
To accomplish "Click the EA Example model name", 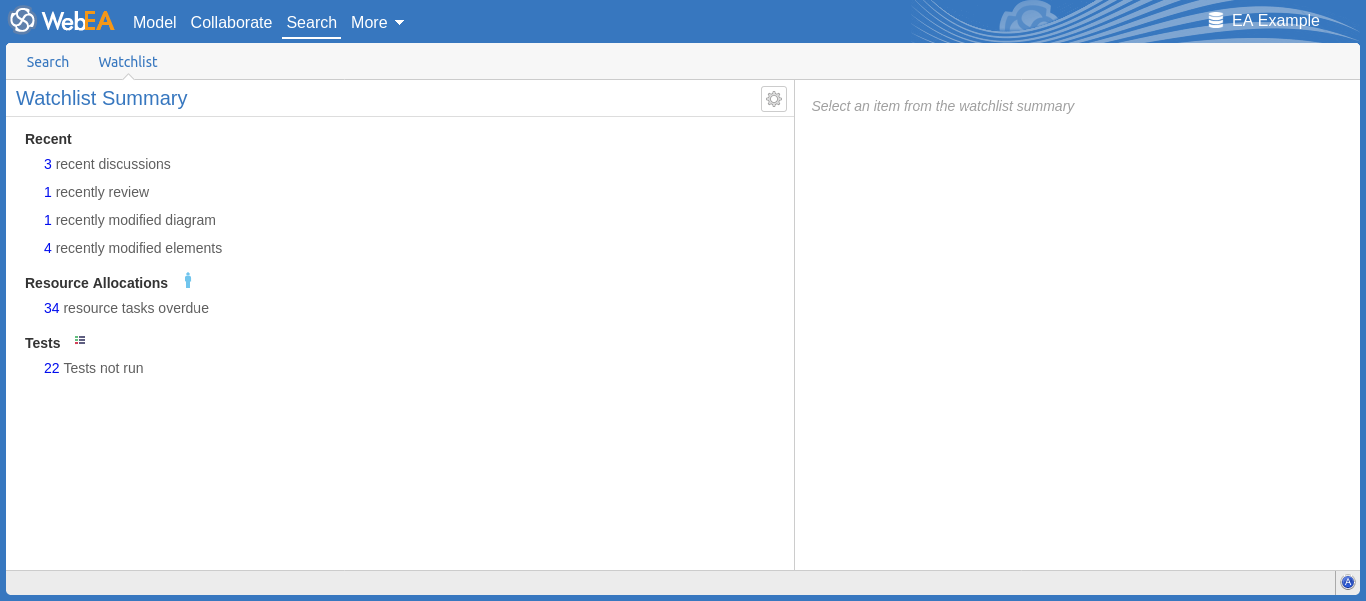I will (1275, 20).
